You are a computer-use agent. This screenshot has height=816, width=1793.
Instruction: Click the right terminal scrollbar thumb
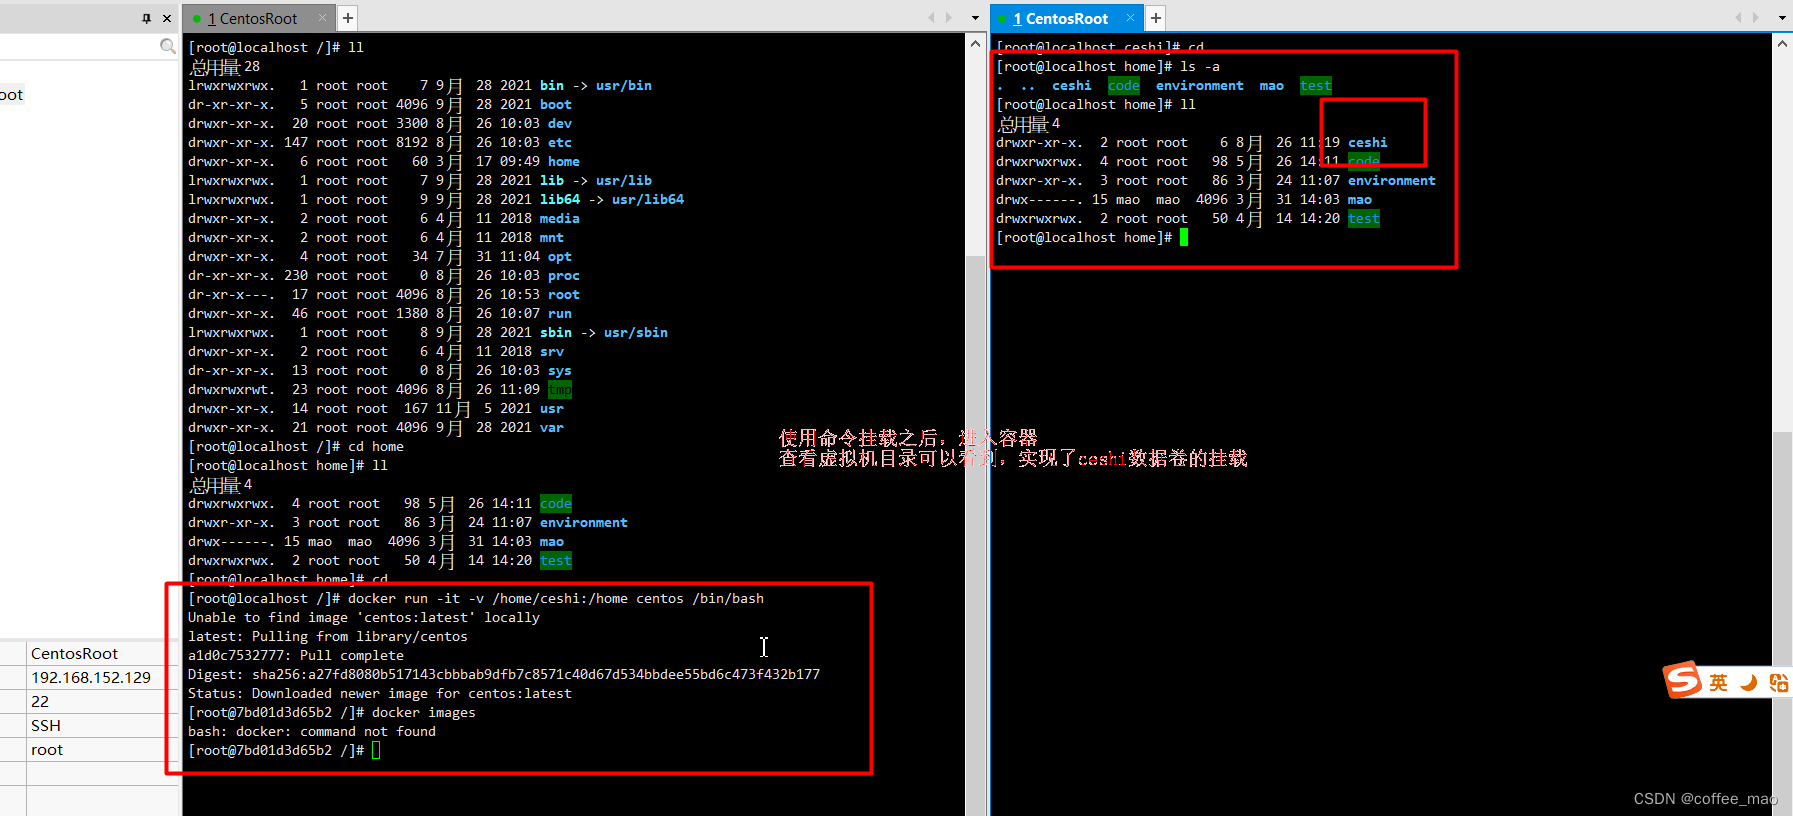click(x=1782, y=624)
